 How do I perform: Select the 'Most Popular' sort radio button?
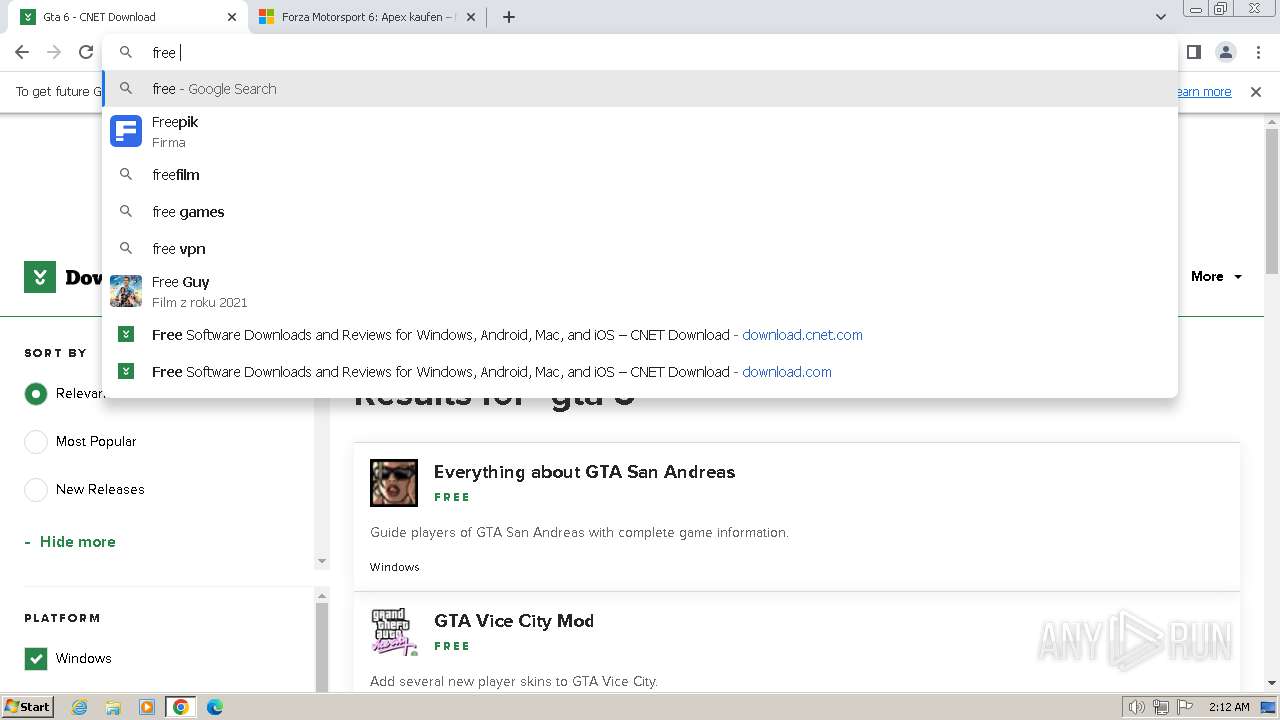coord(36,441)
